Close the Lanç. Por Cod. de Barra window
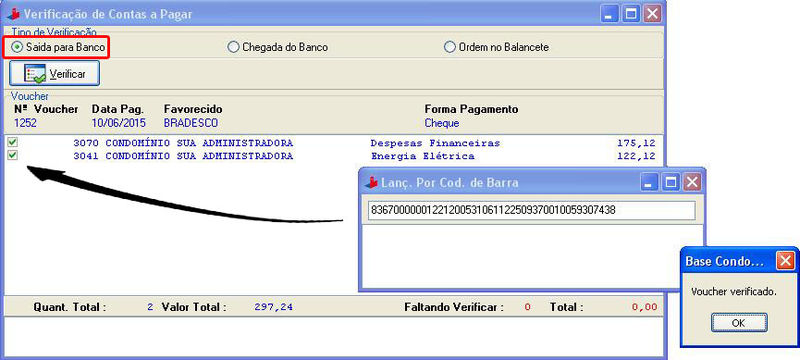 [692, 182]
